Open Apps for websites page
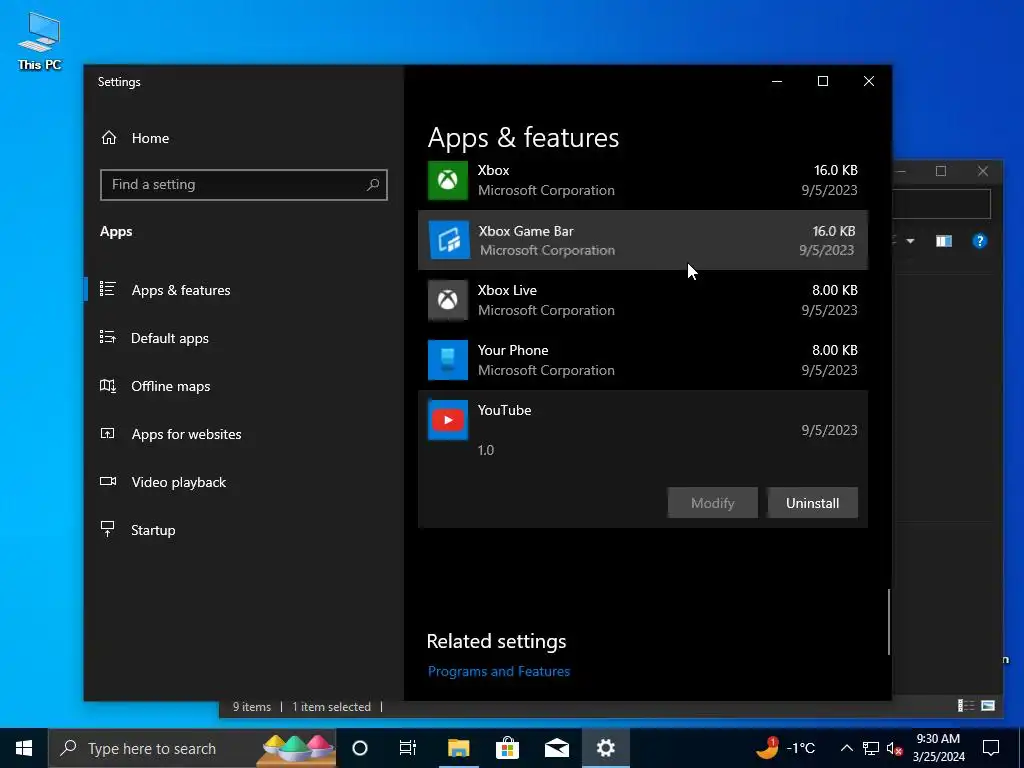This screenshot has width=1024, height=768. (186, 434)
